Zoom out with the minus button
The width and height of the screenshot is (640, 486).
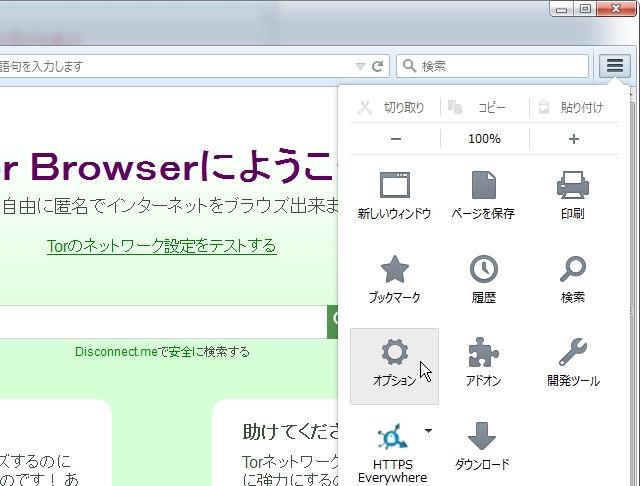click(x=396, y=139)
